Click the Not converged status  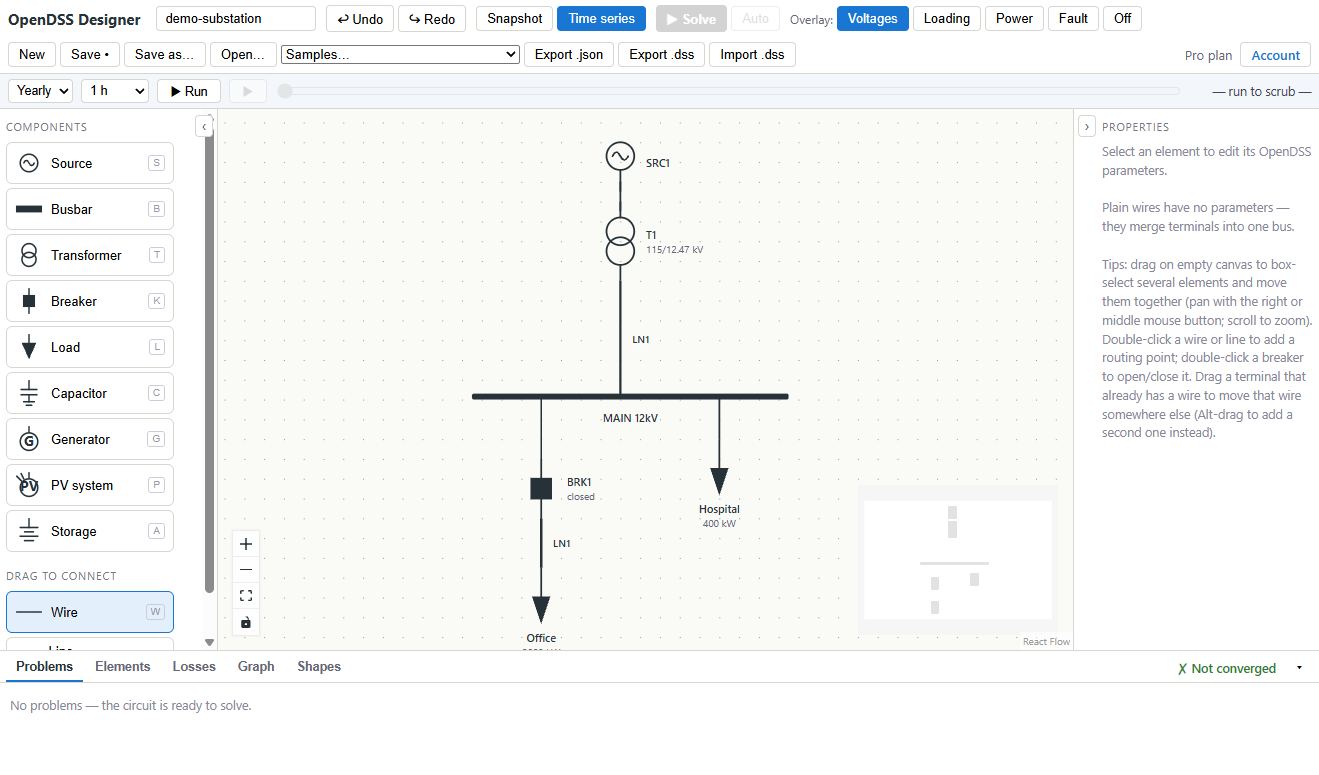click(x=1227, y=668)
